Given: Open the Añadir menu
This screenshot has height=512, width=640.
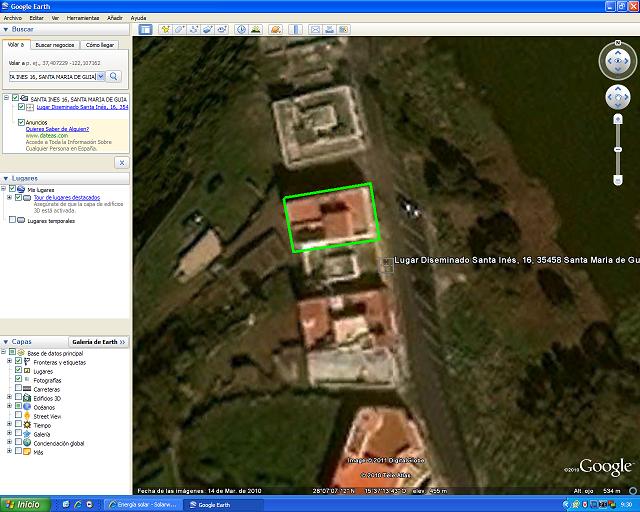Looking at the screenshot, I should (x=115, y=18).
